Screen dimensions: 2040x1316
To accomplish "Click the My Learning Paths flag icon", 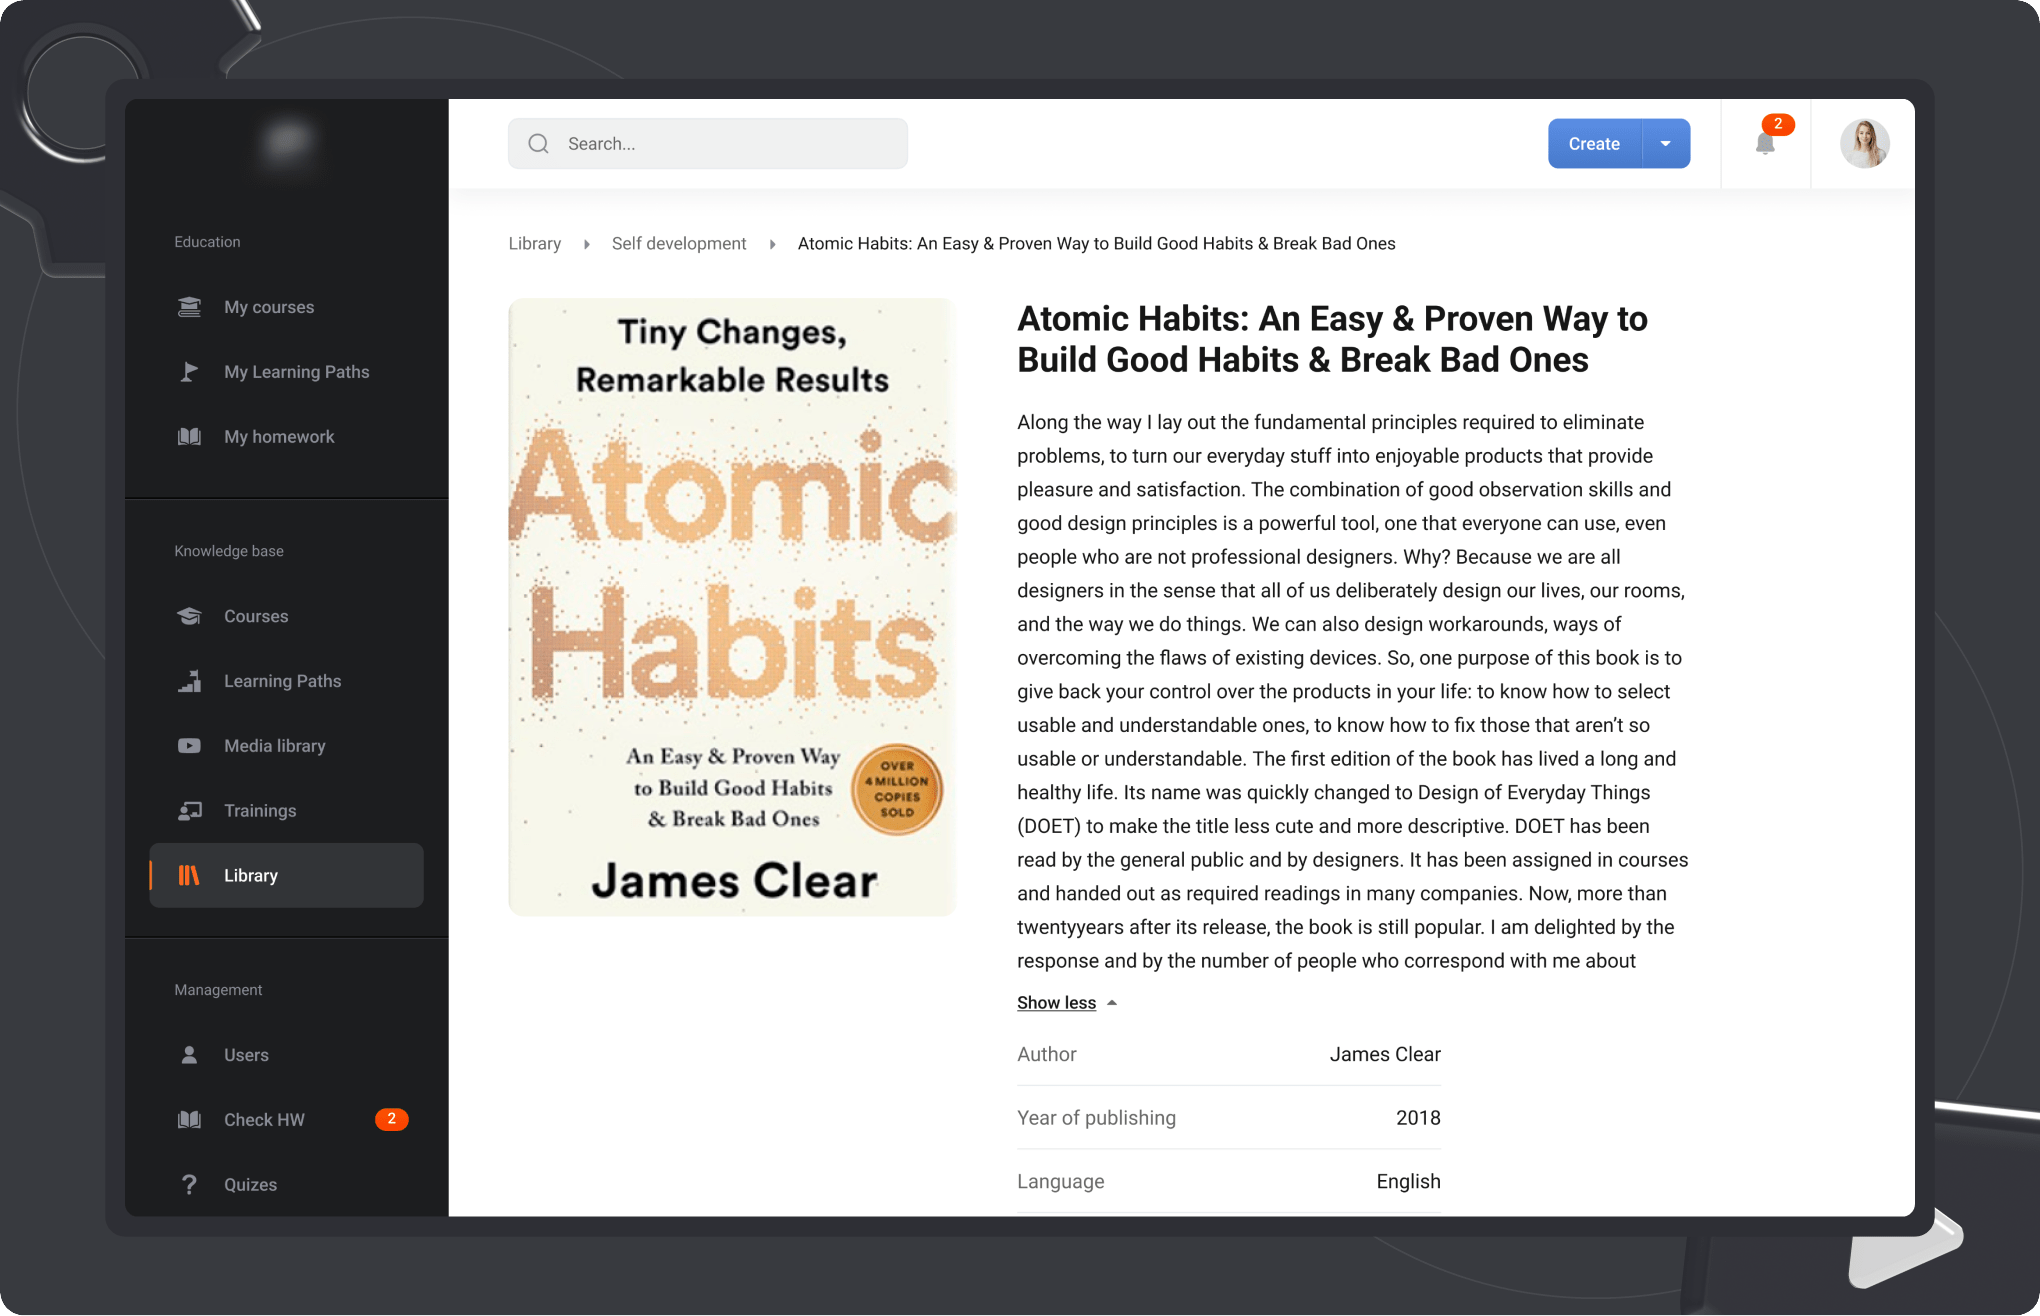I will click(x=189, y=372).
